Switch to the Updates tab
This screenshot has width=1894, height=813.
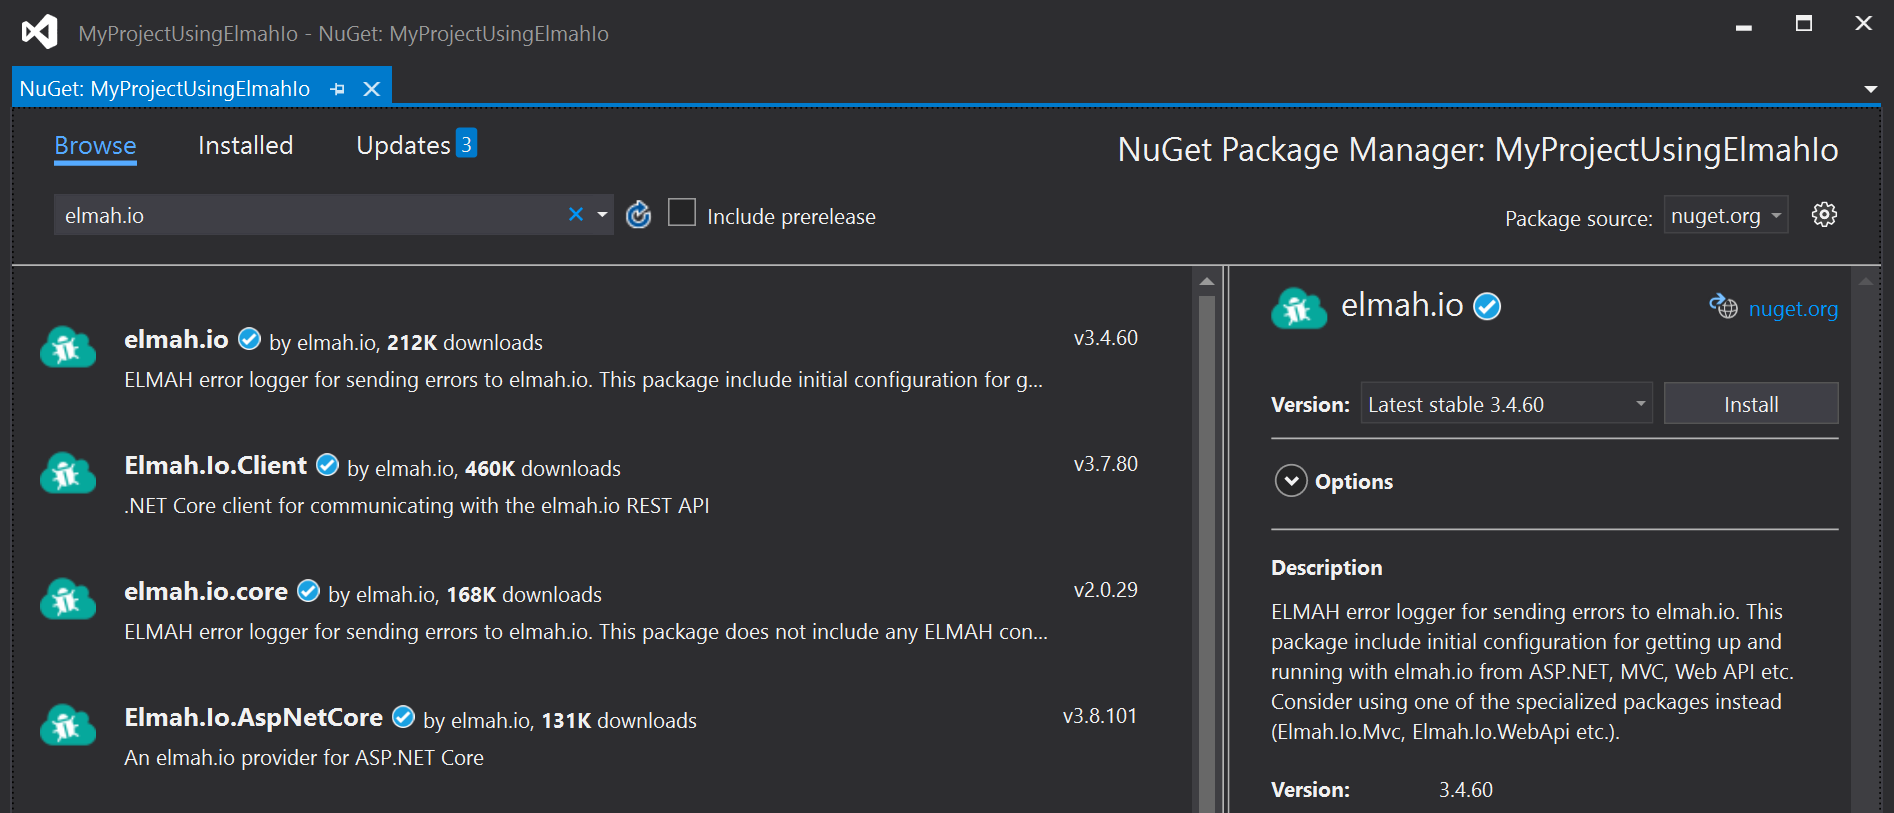404,146
